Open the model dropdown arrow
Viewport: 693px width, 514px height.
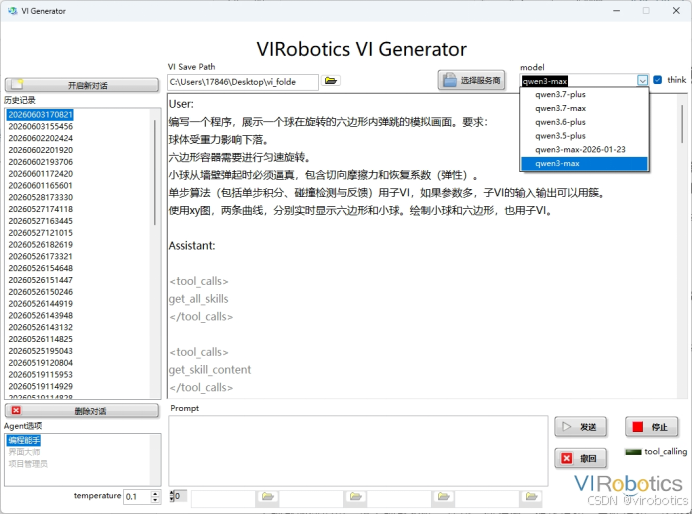point(642,80)
